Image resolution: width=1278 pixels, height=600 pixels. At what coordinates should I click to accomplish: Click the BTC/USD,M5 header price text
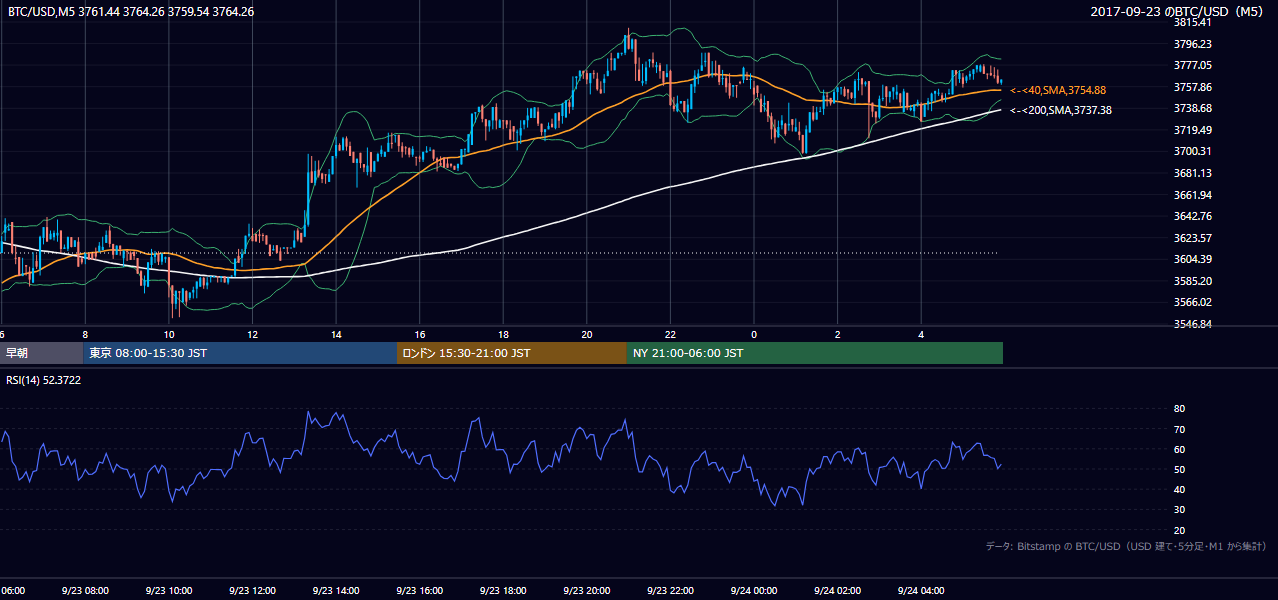[131, 12]
